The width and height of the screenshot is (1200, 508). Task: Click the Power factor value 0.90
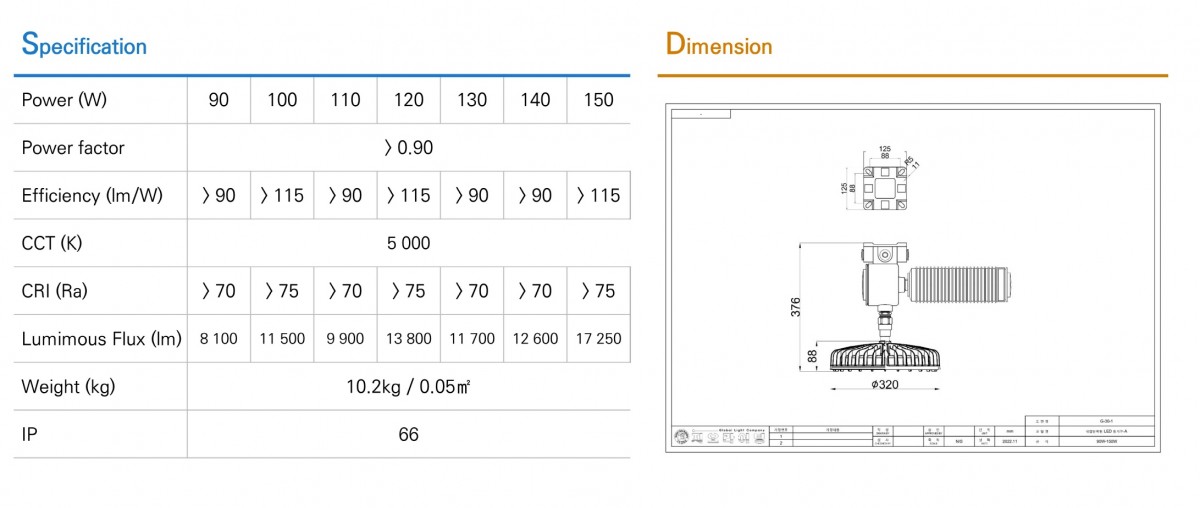pyautogui.click(x=408, y=148)
